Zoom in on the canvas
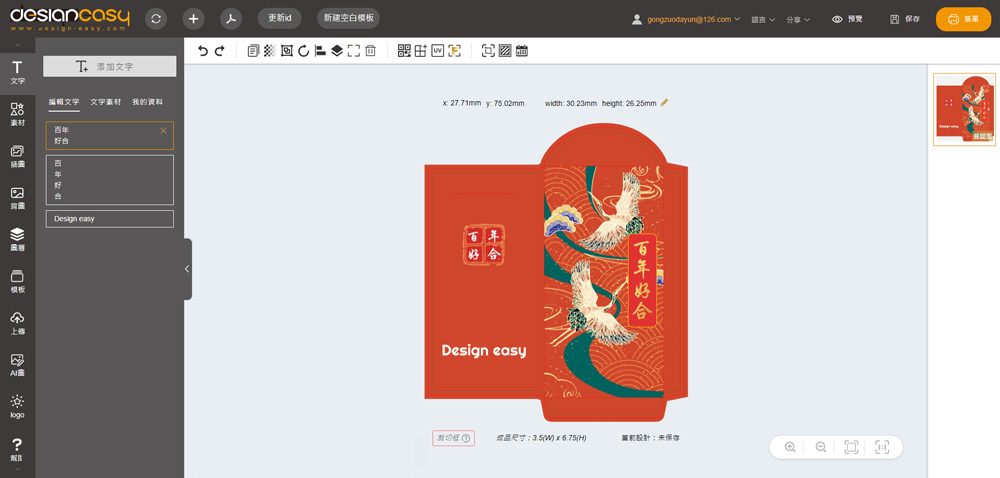Image resolution: width=1000 pixels, height=478 pixels. click(790, 447)
